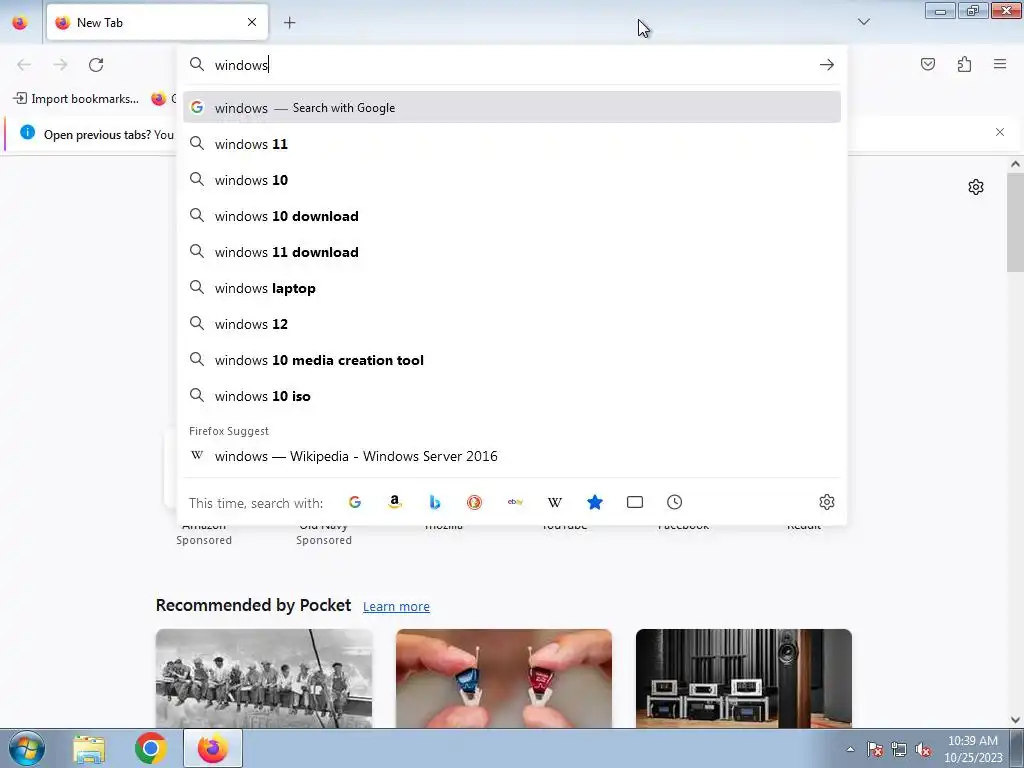The width and height of the screenshot is (1024, 768).
Task: Select 'windows laptop' suggestion
Action: click(x=512, y=288)
